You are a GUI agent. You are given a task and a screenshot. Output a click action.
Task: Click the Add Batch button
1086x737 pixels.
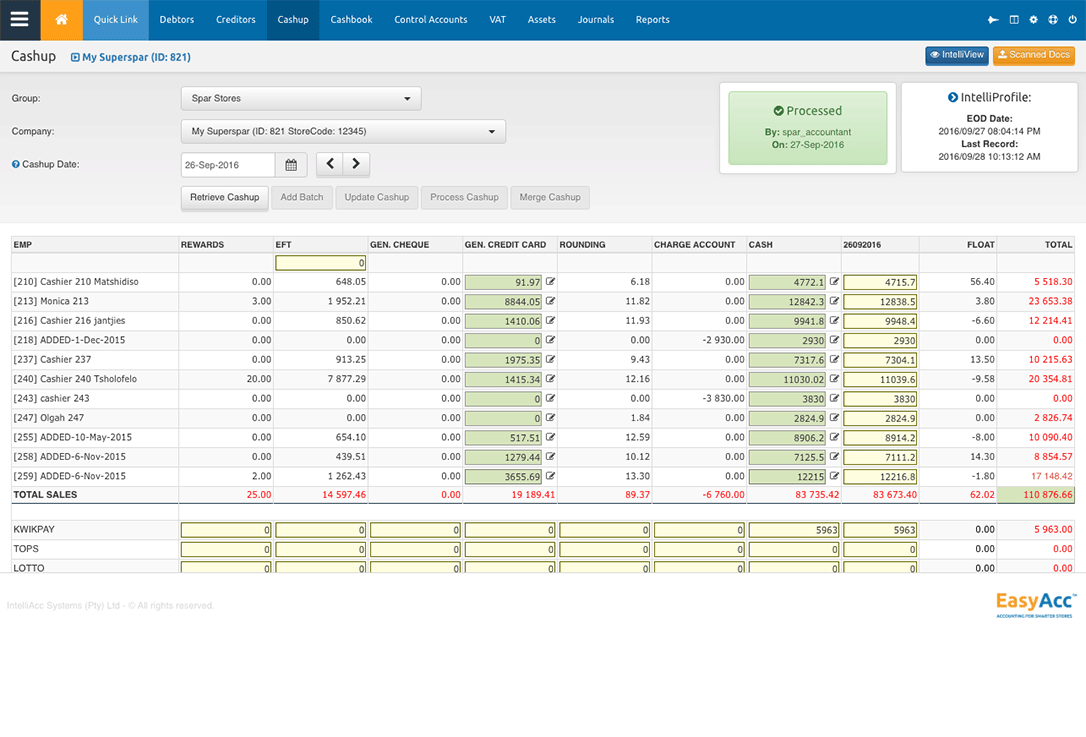point(302,197)
